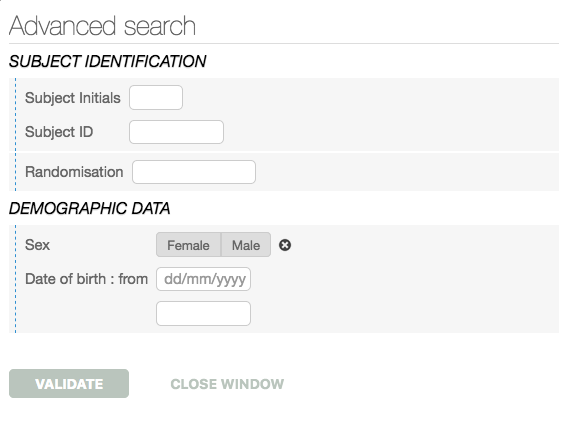The height and width of the screenshot is (430, 567).
Task: Dismiss the dialog via CLOSE WINDOW
Action: point(227,384)
